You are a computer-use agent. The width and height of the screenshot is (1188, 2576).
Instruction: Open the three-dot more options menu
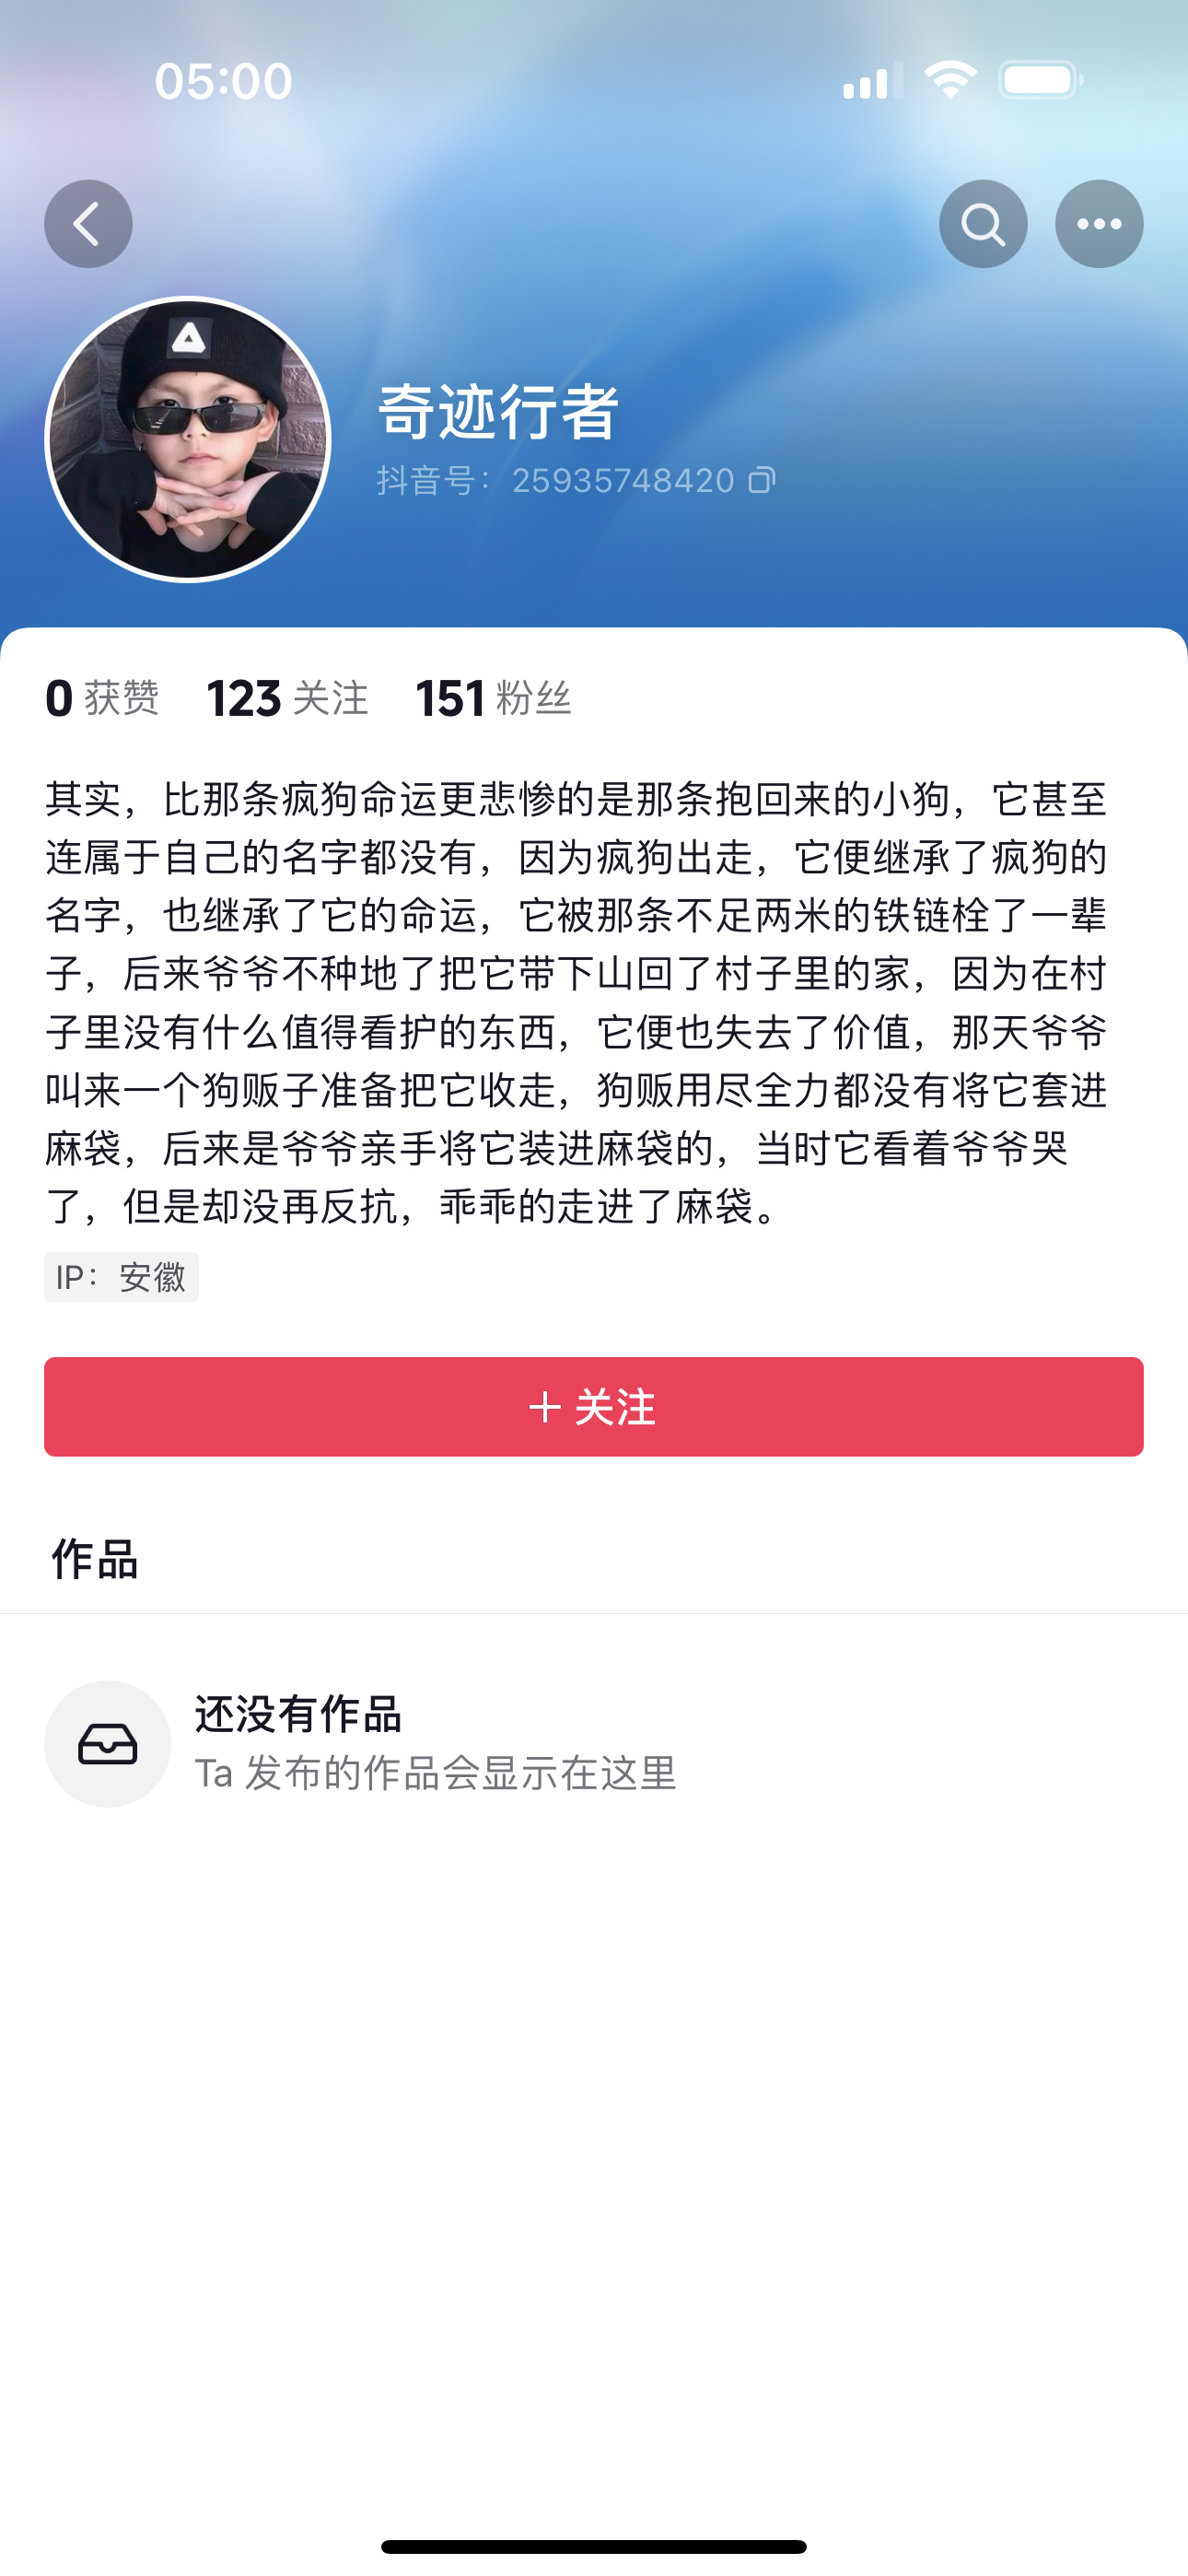pos(1099,224)
